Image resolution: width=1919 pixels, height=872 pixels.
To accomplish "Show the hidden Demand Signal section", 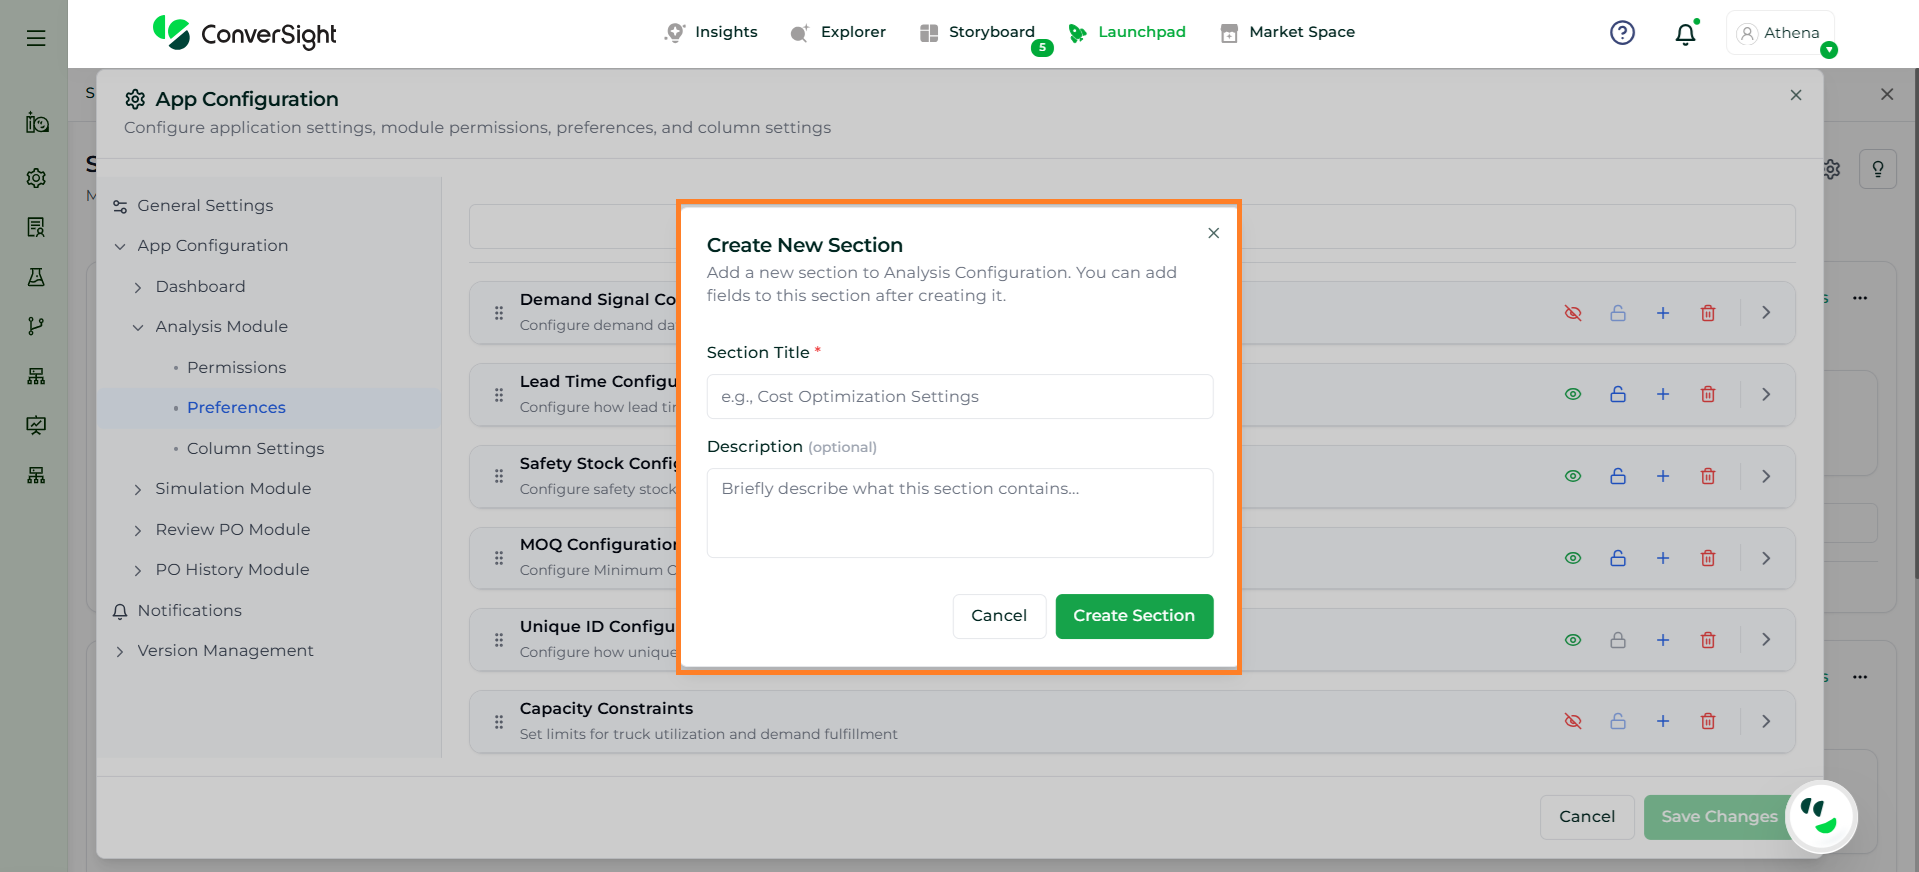I will [x=1573, y=313].
